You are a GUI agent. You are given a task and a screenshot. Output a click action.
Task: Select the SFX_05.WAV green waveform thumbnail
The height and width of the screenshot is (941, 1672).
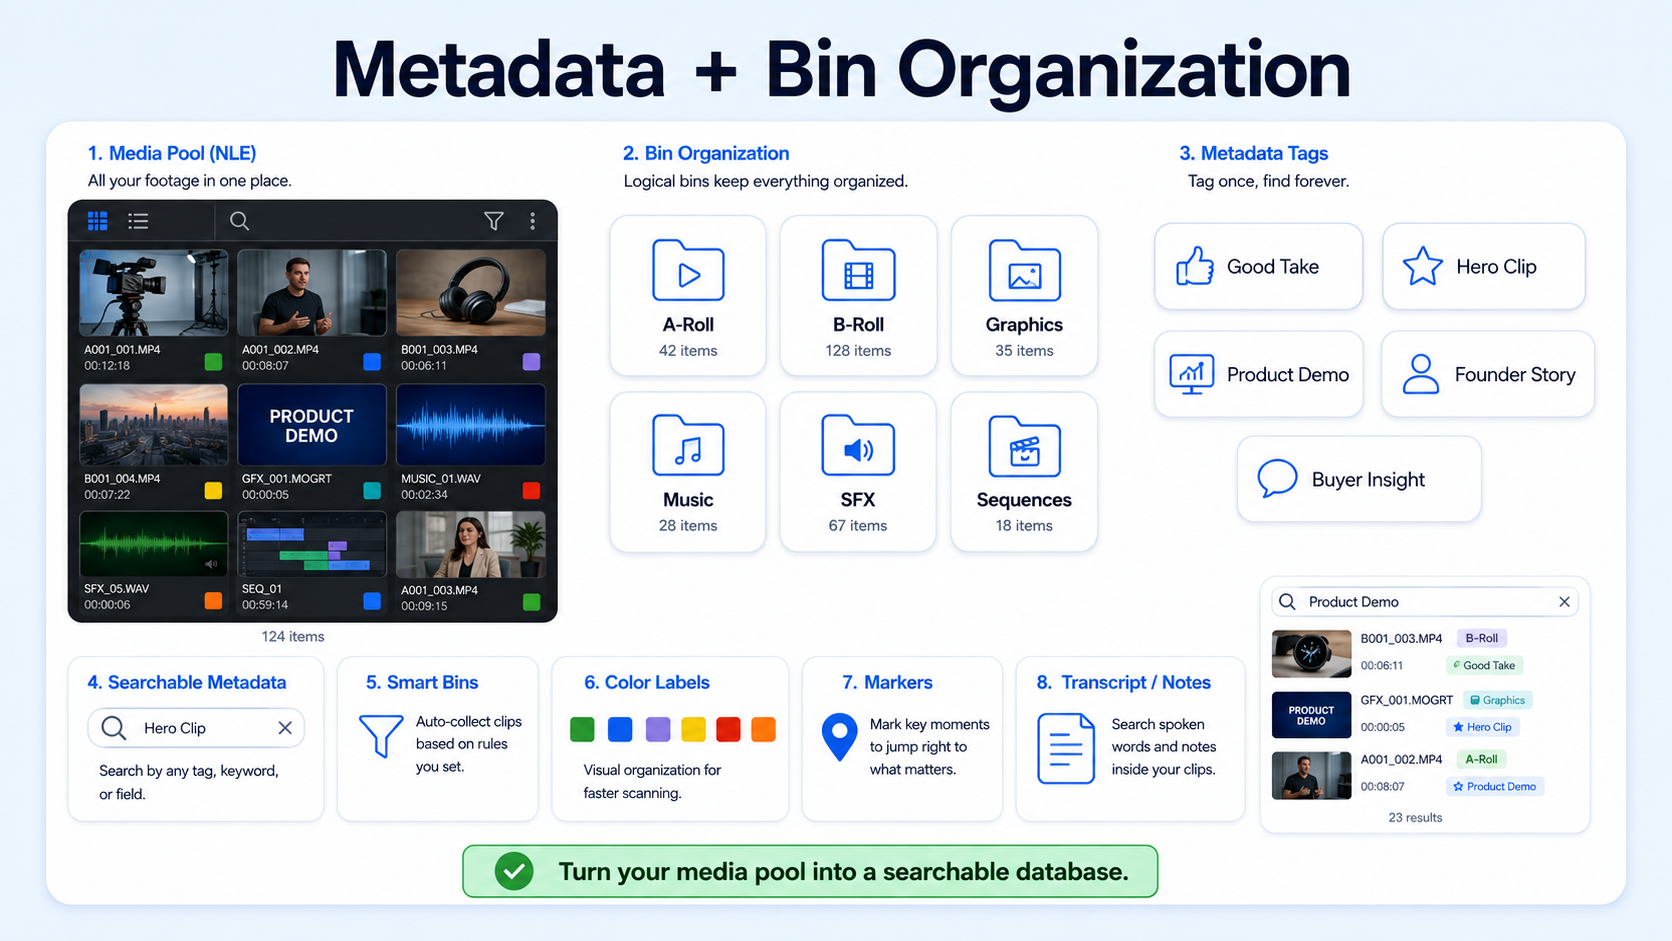click(153, 544)
